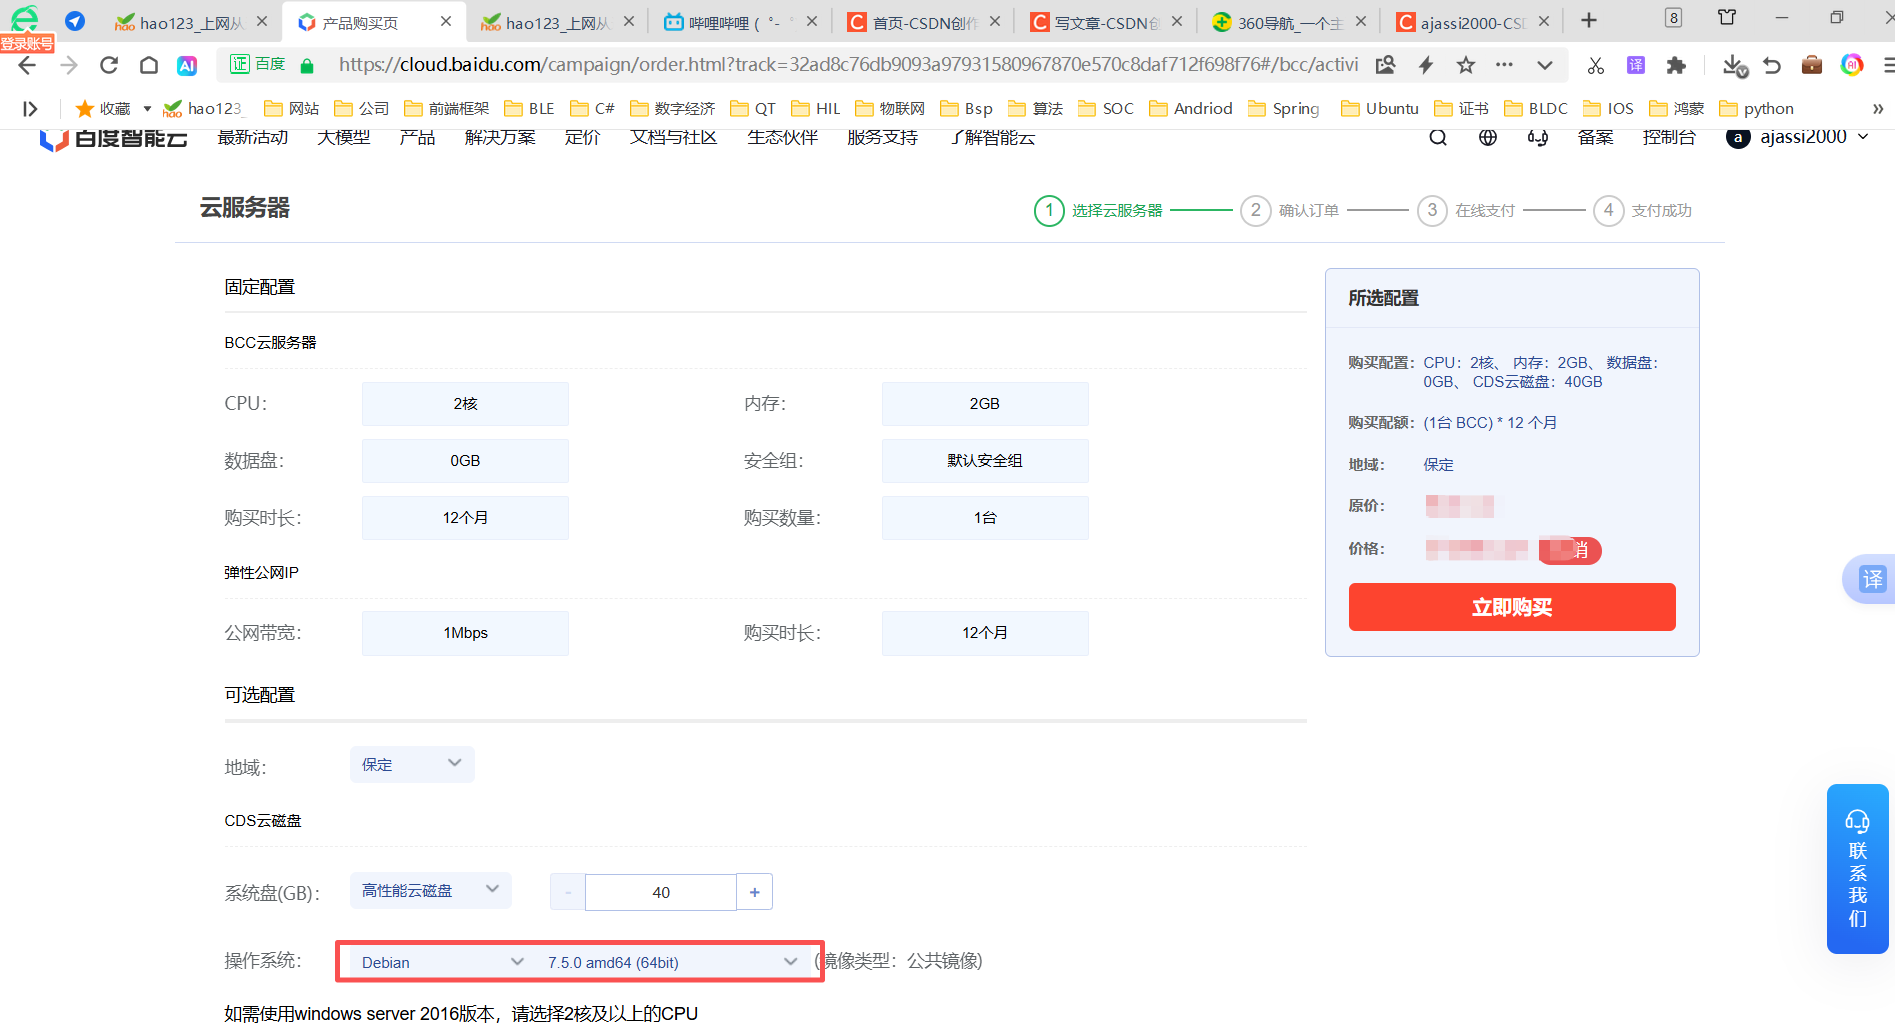
Task: Open the 前端框架 bookmark folder
Action: click(x=447, y=108)
